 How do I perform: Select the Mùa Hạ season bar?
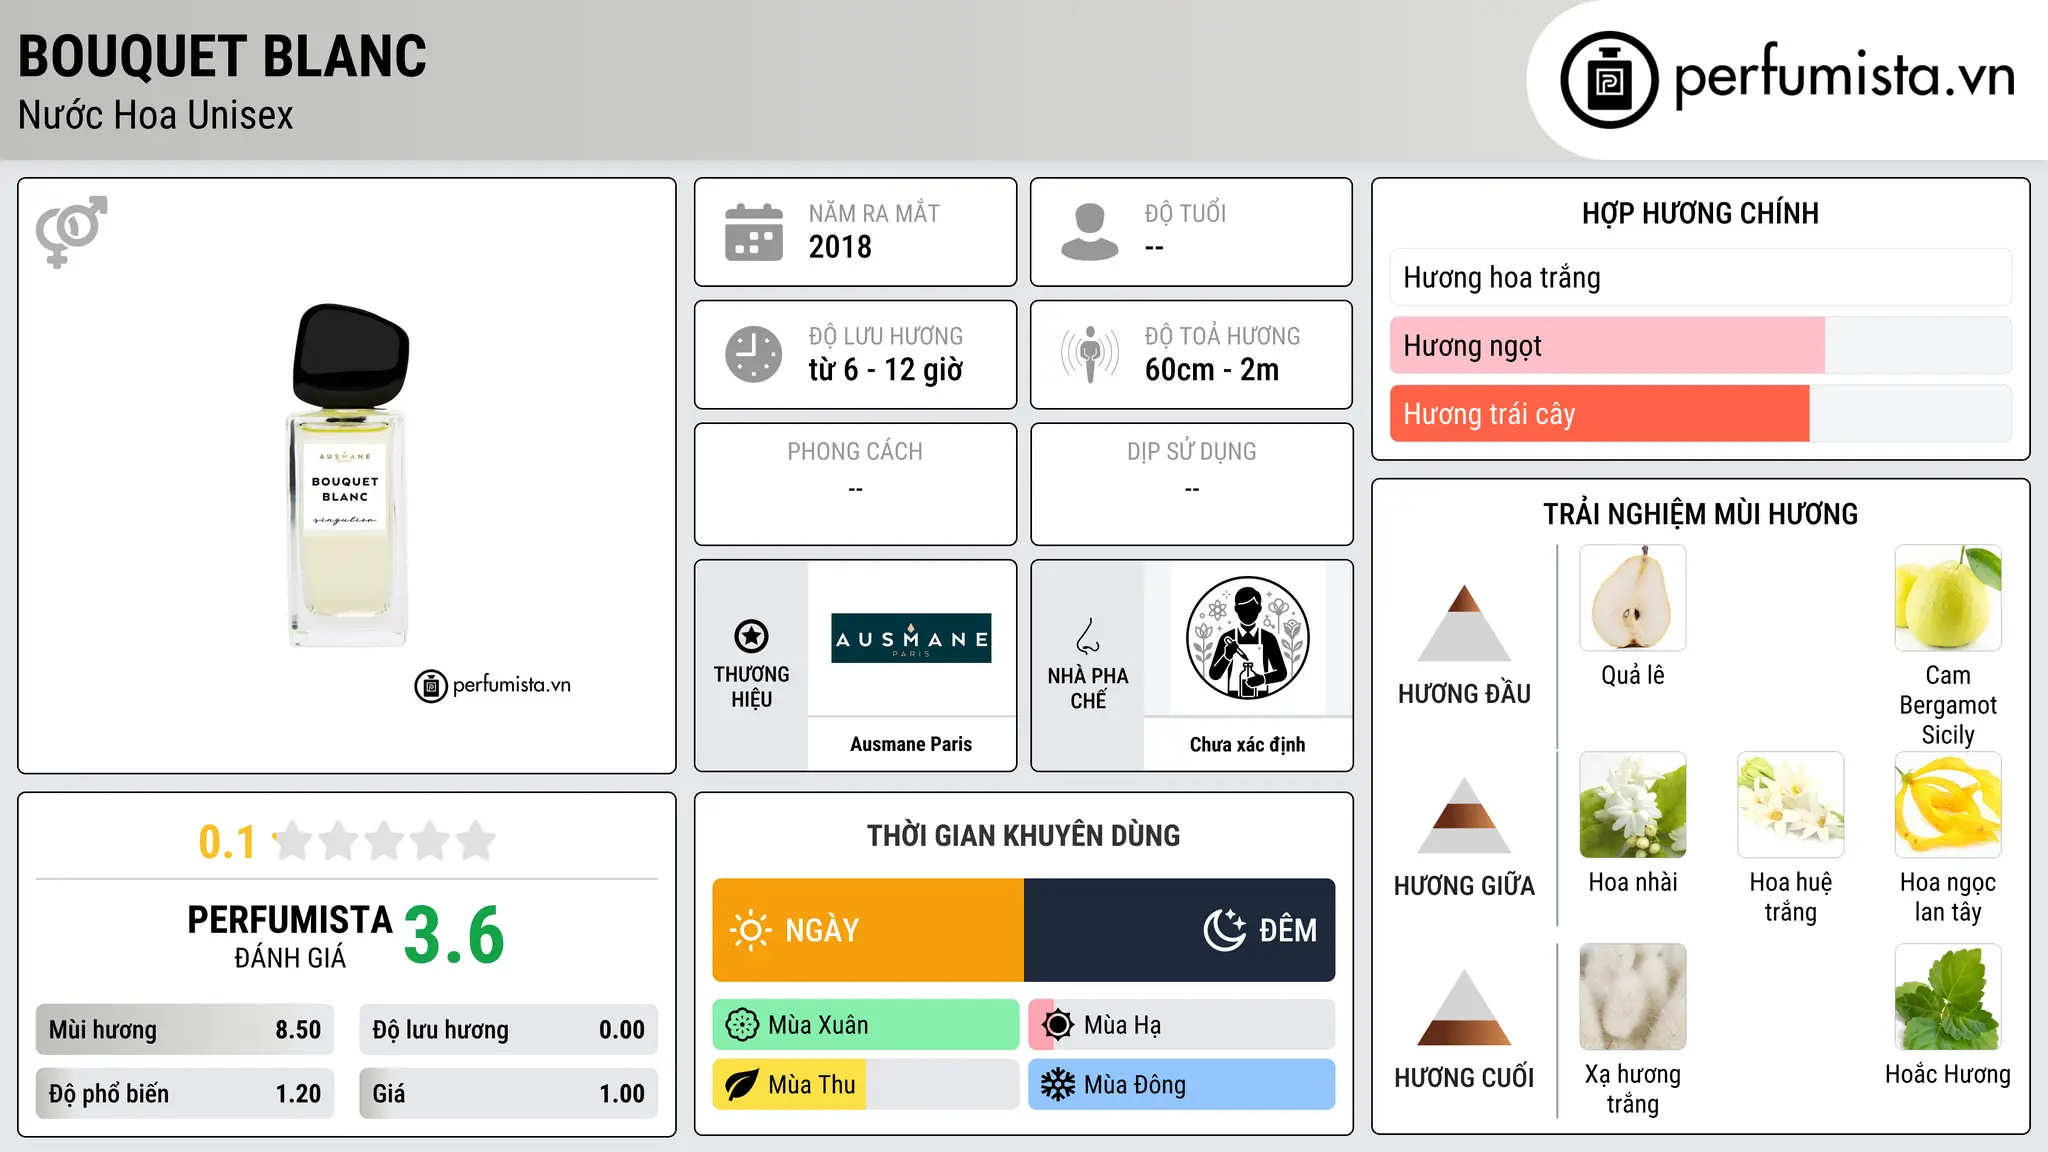click(1182, 1025)
